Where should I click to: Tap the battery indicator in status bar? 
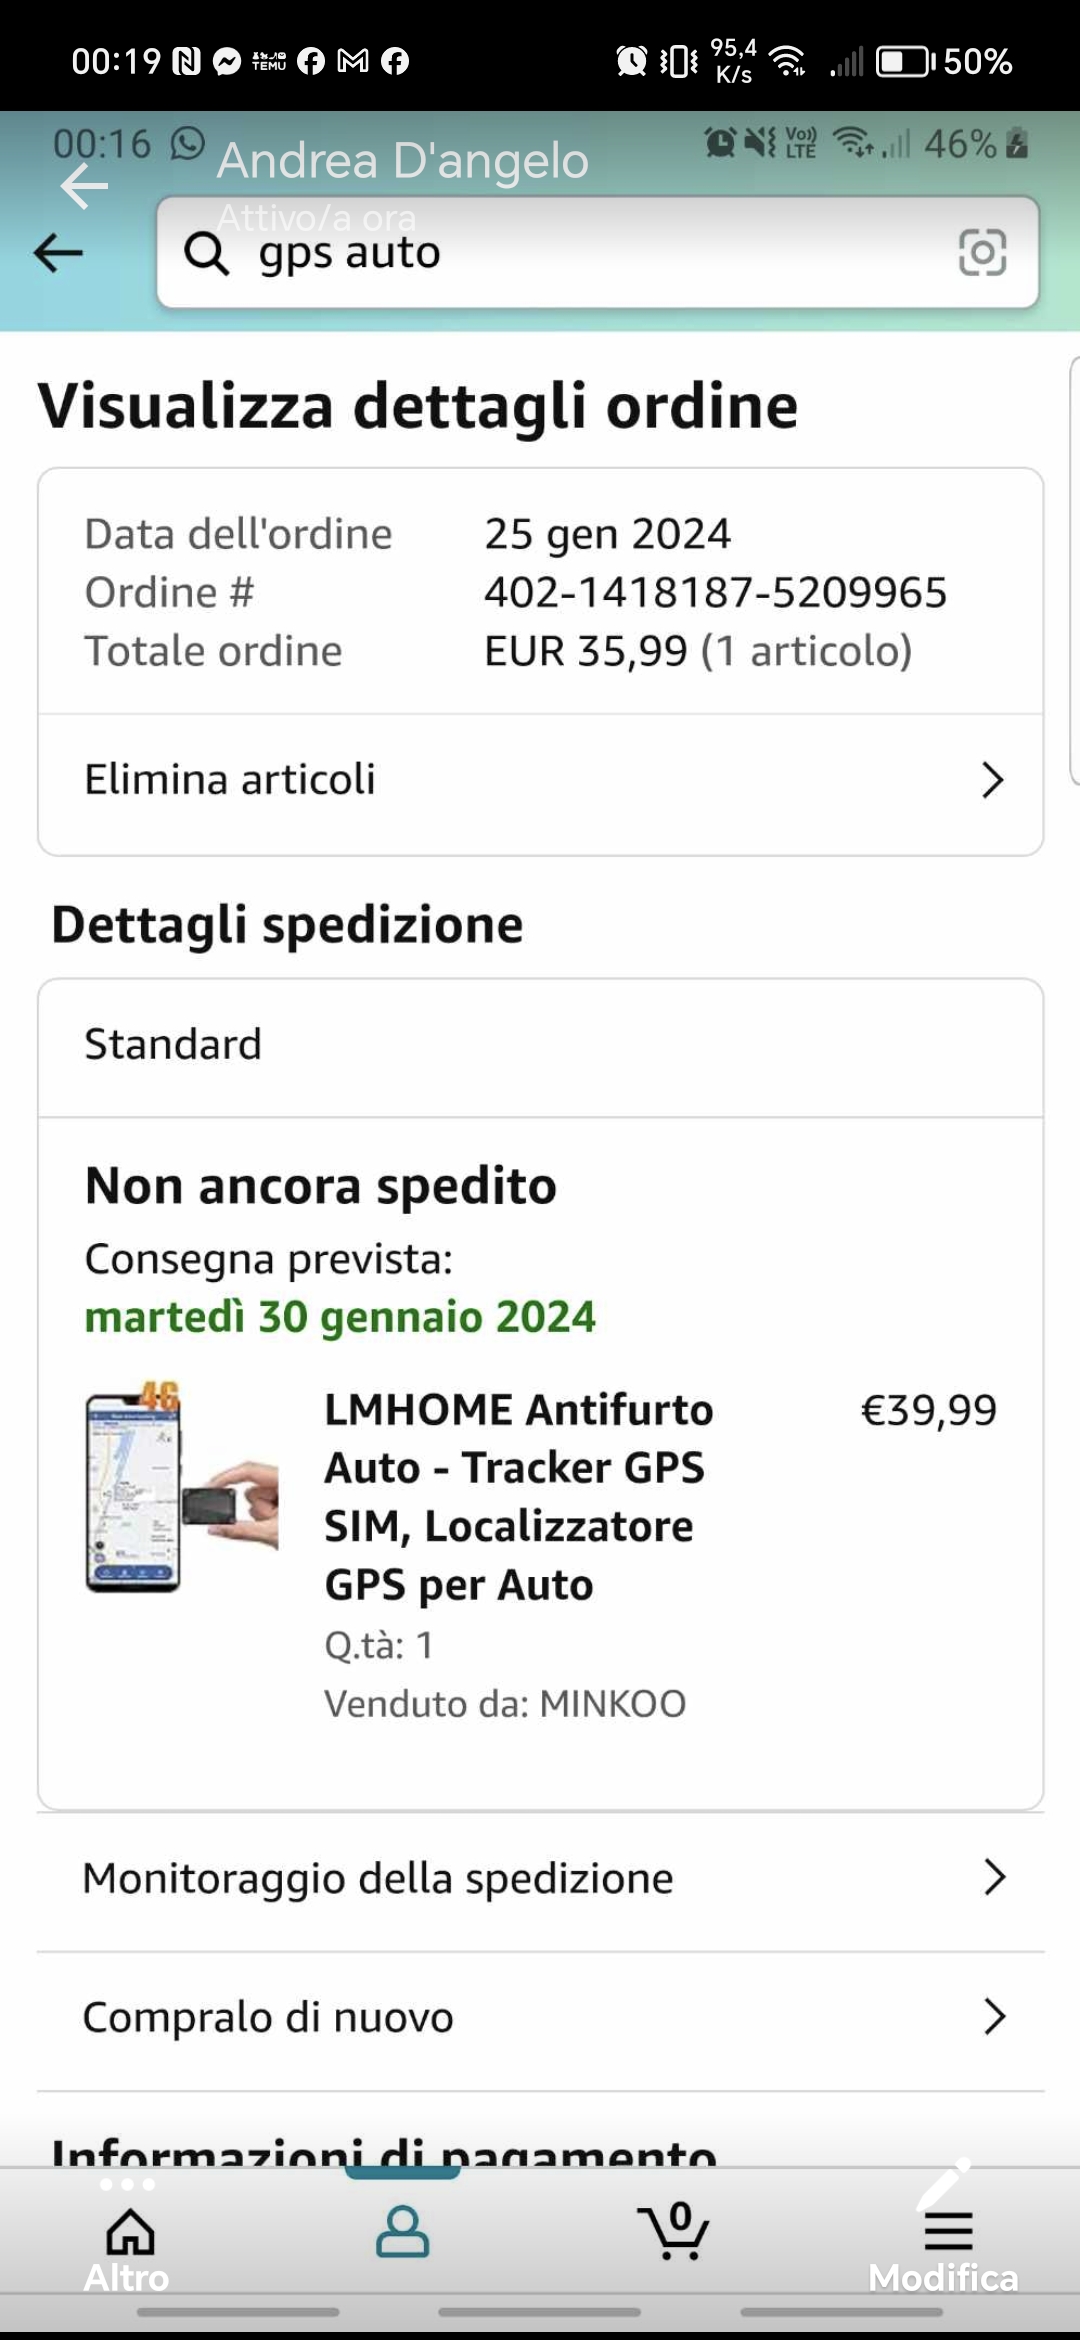[905, 62]
